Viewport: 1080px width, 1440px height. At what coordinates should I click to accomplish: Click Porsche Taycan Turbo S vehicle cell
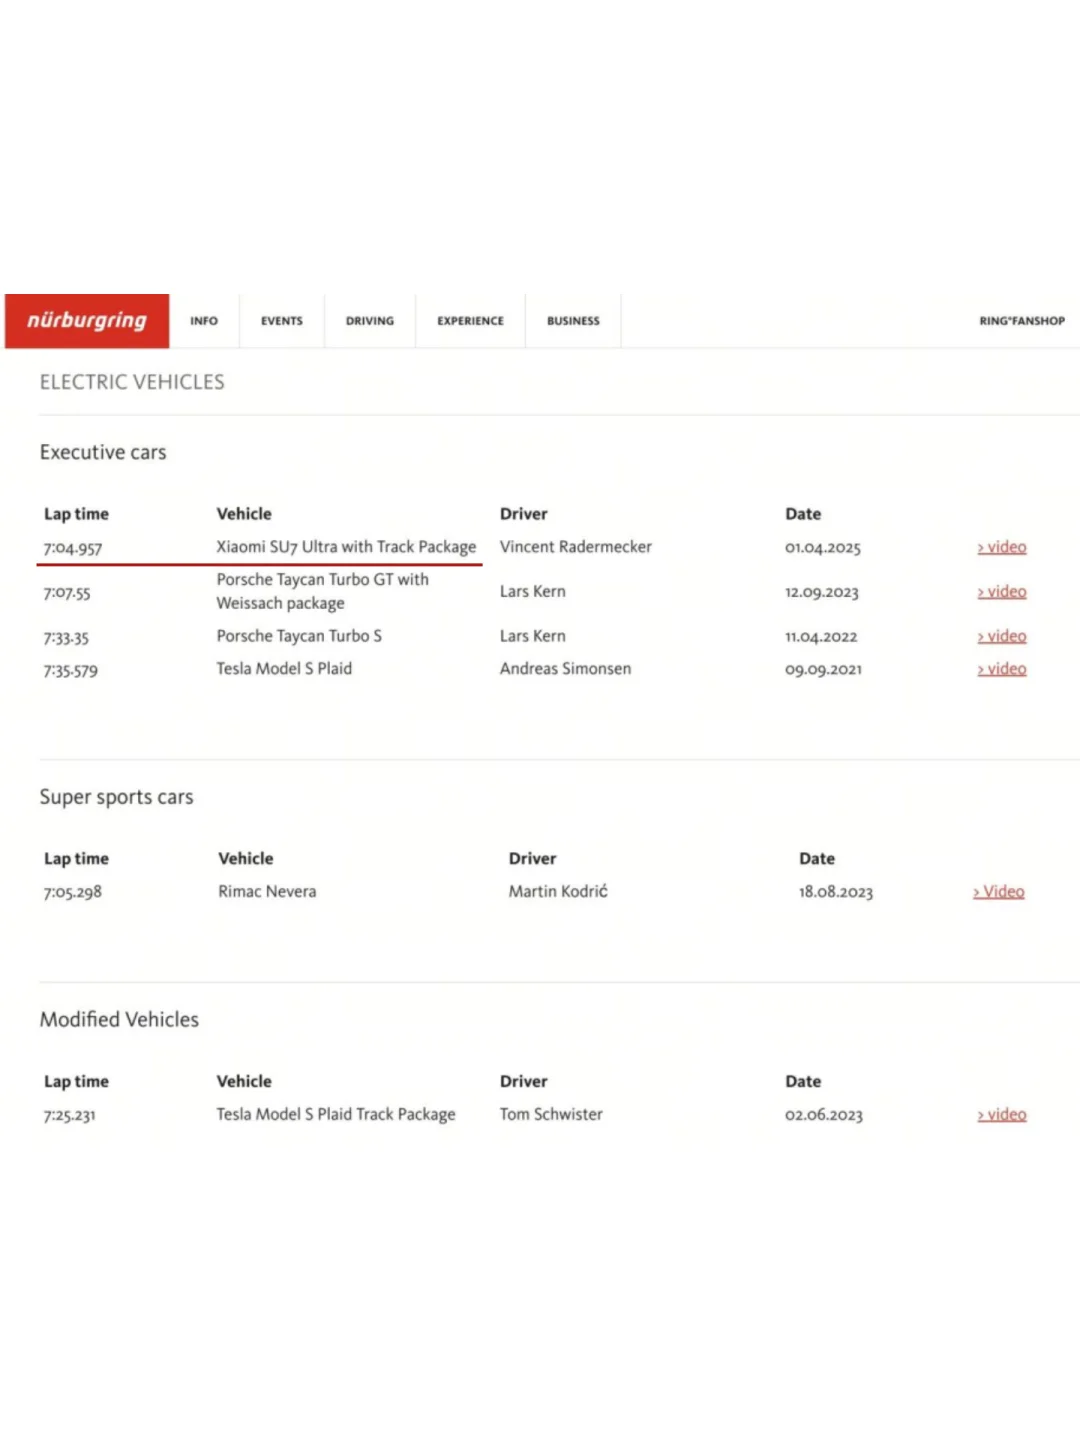tap(299, 636)
